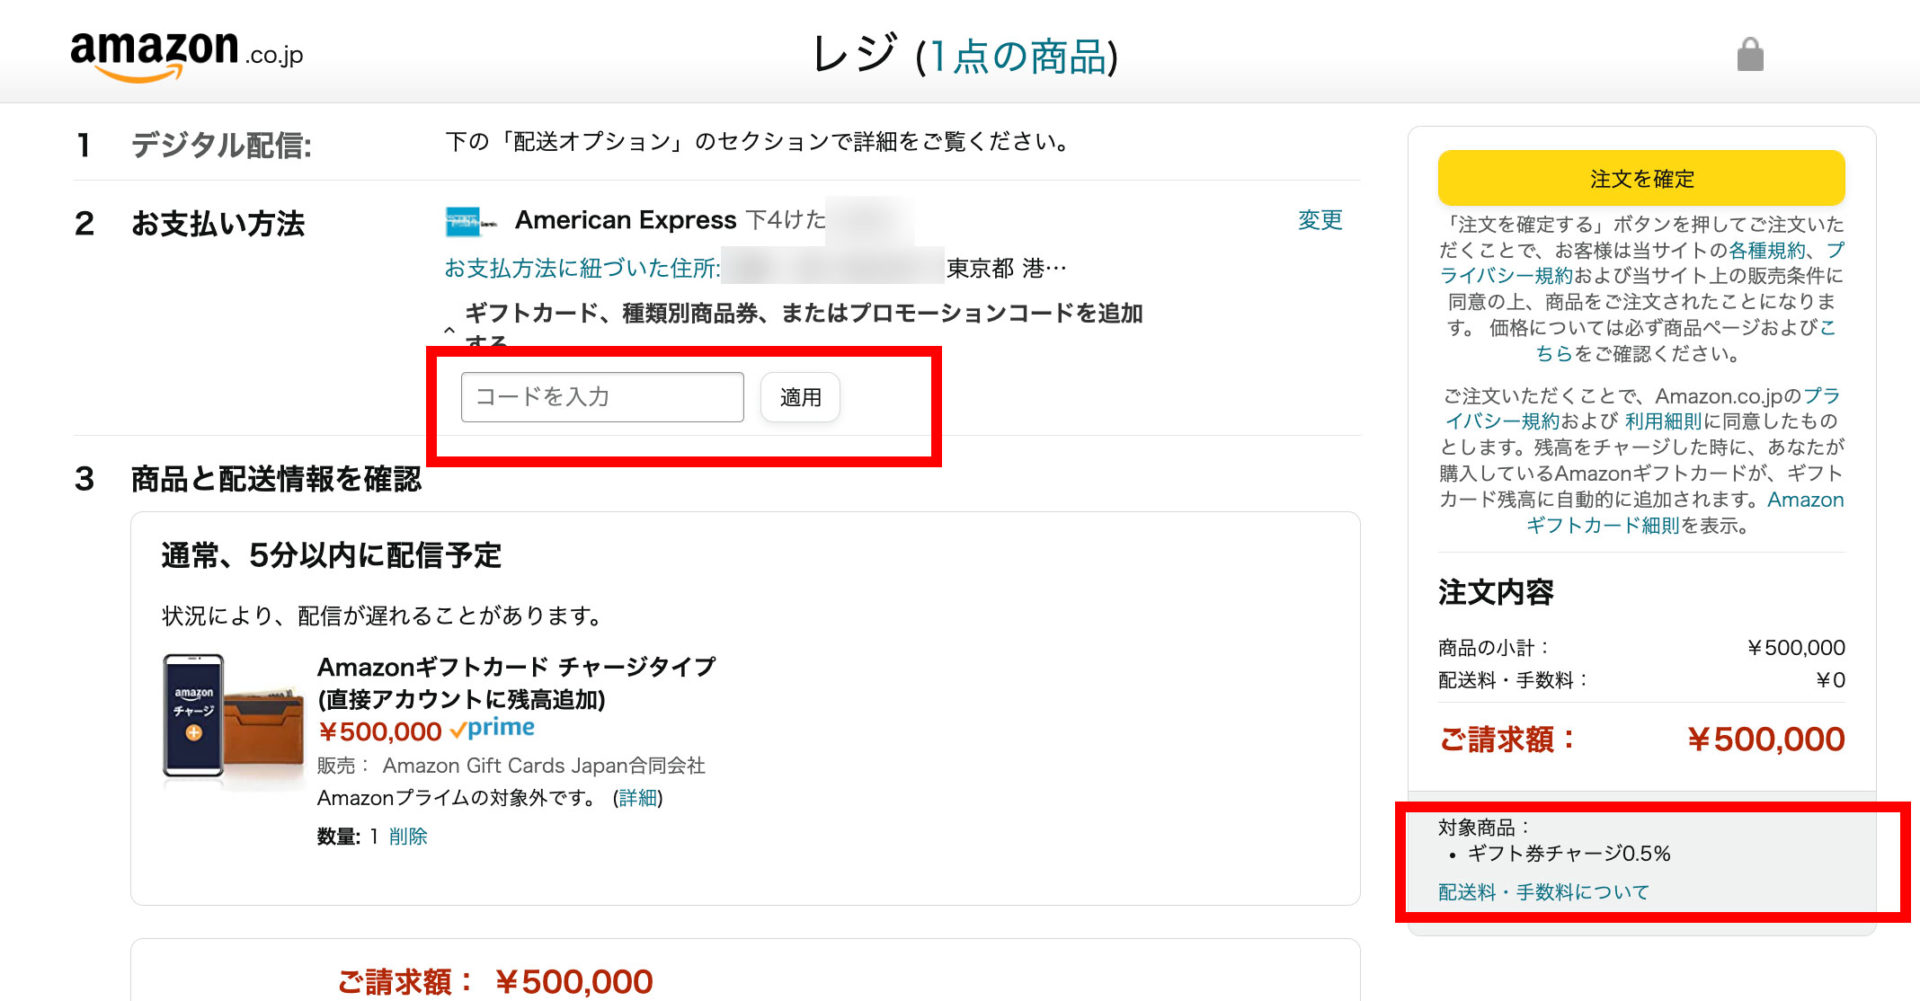Viewport: 1920px width, 1001px height.
Task: Click 変更 to change payment method
Action: tap(1319, 220)
